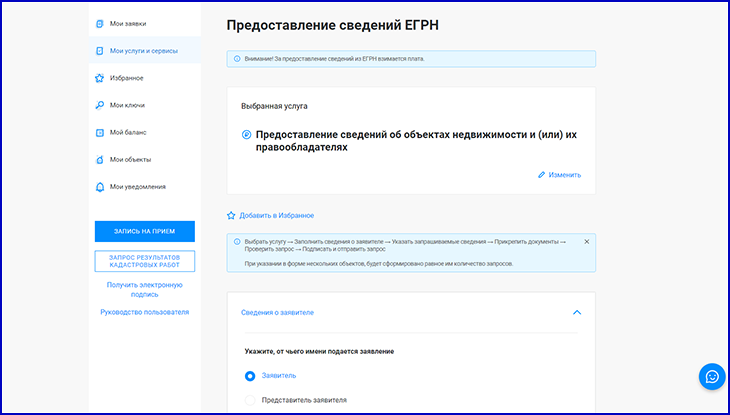Click the Мои ключи key icon

[99, 105]
